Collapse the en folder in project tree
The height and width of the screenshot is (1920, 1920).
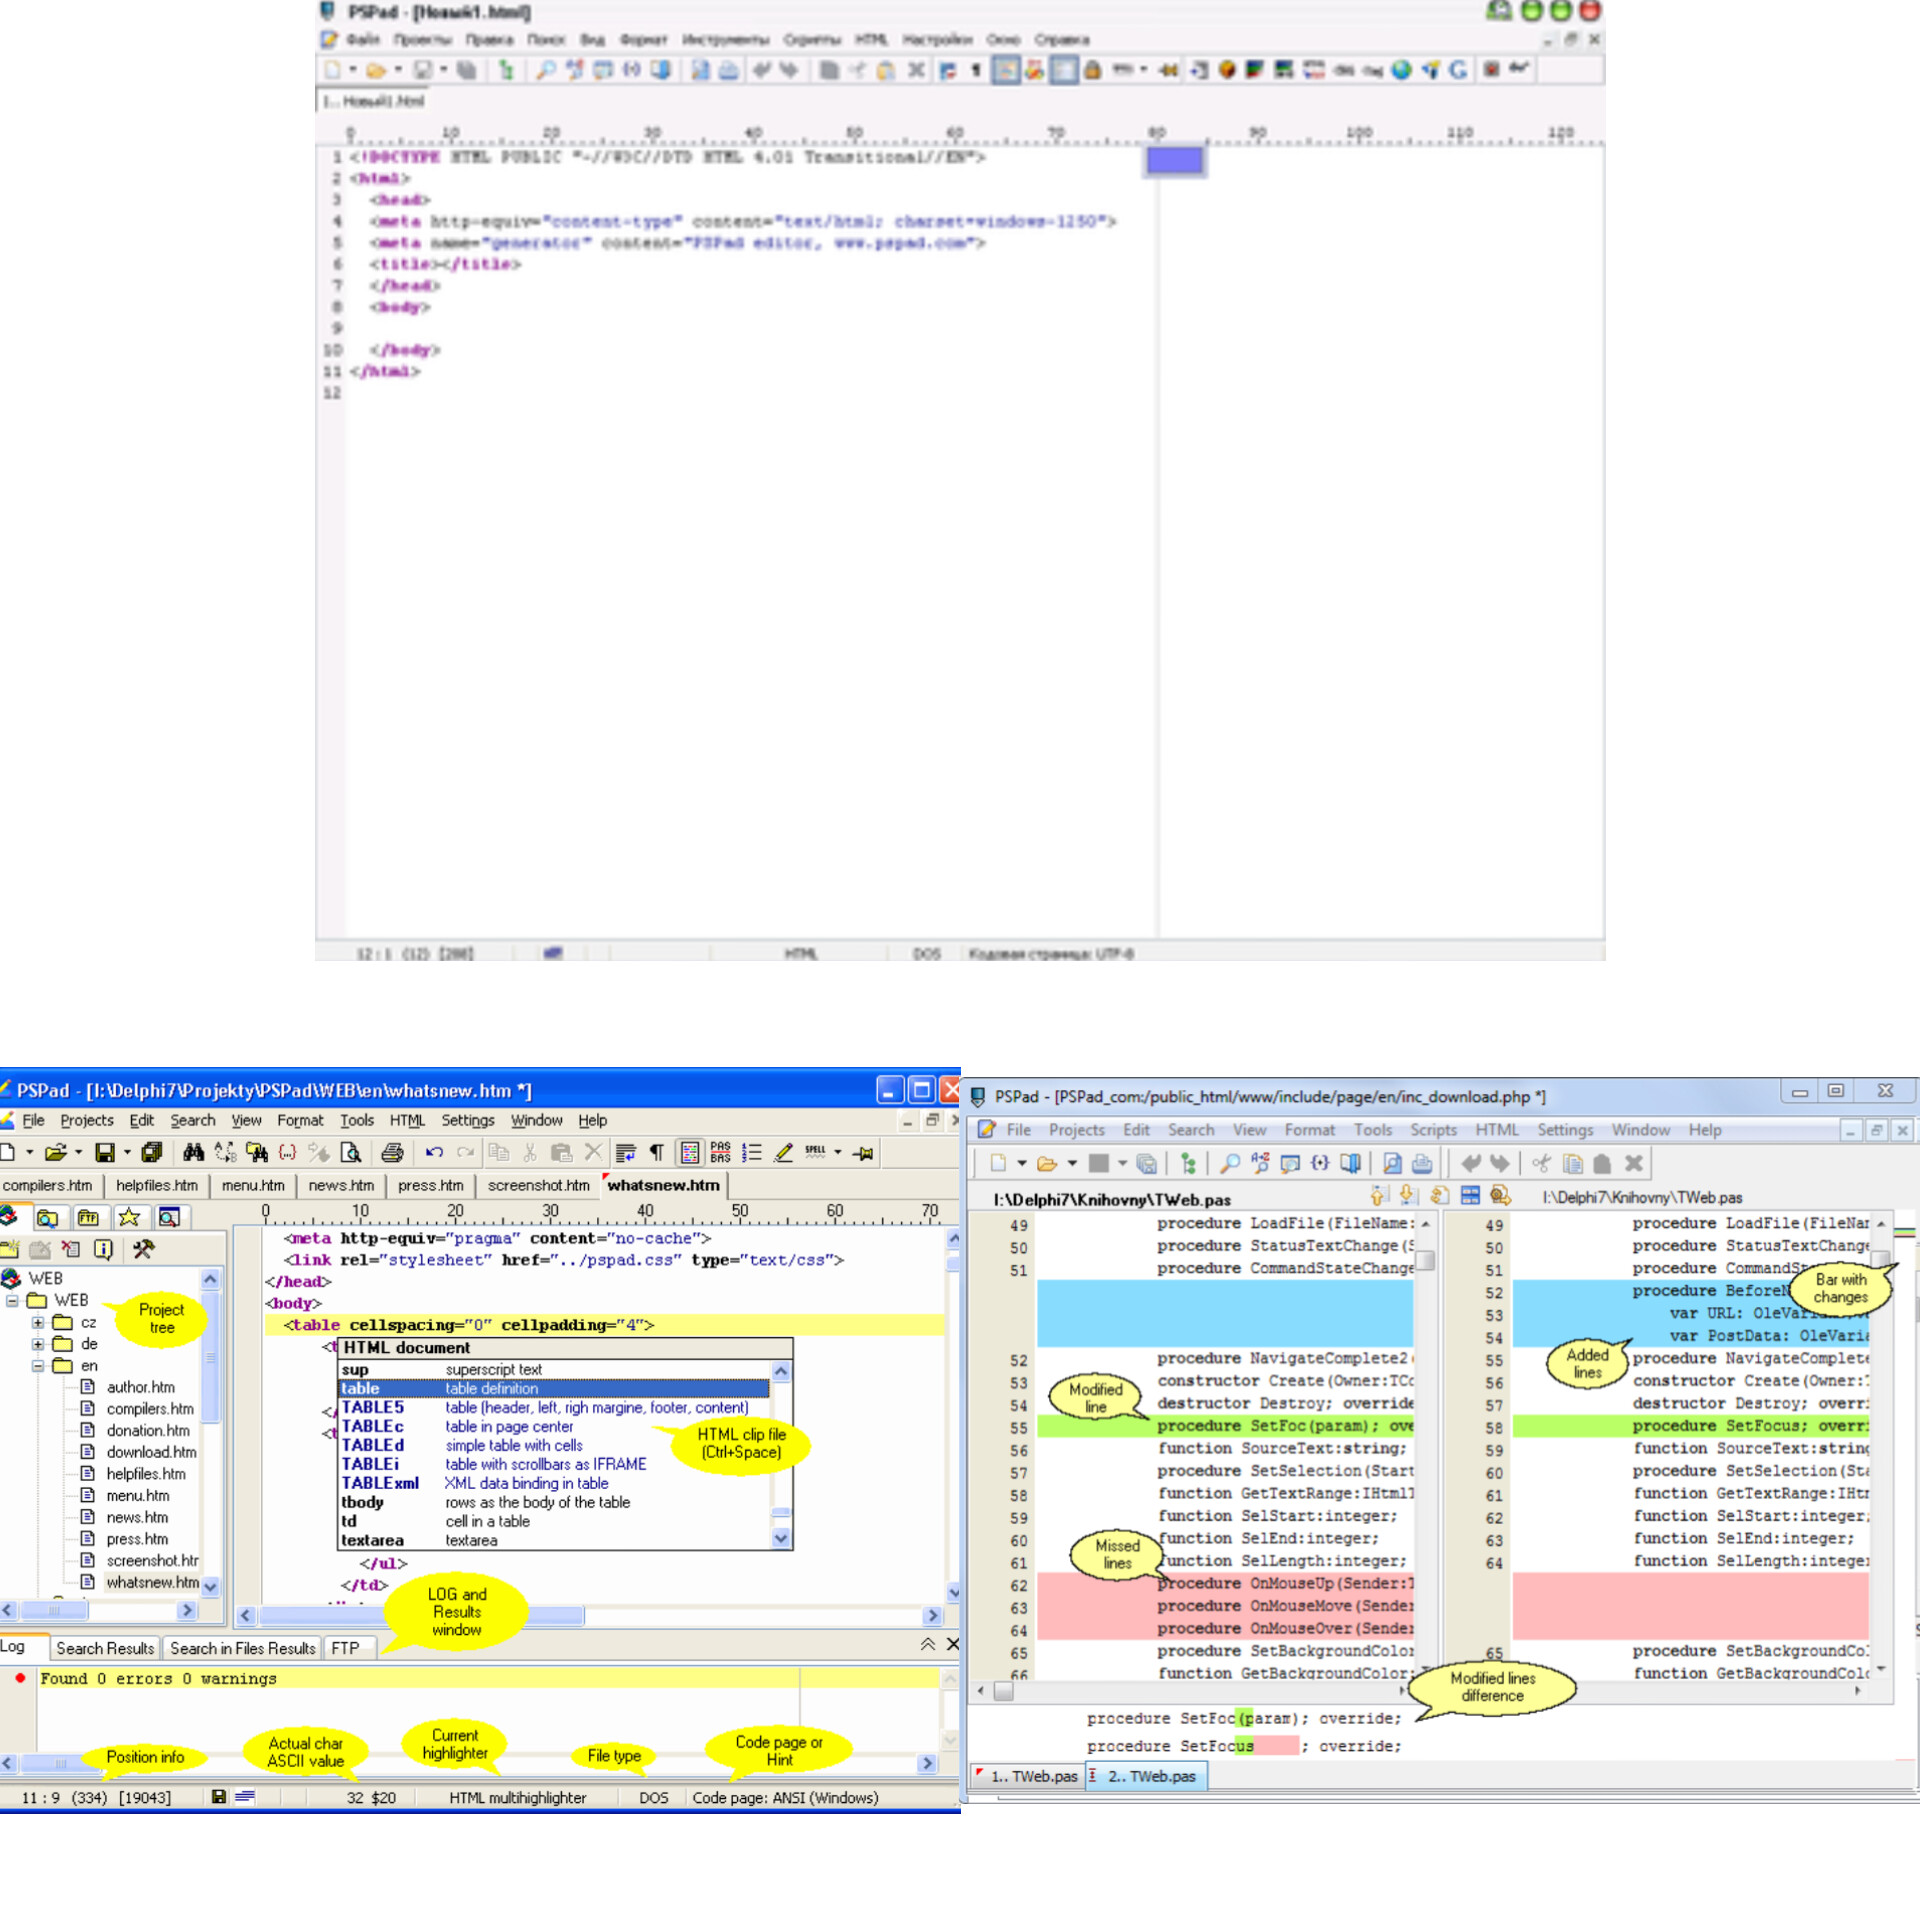38,1366
